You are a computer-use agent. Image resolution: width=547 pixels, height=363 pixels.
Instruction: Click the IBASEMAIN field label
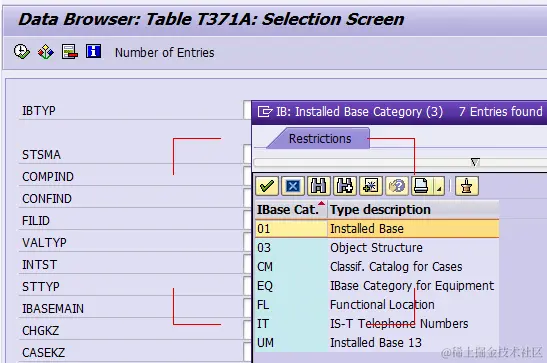click(x=53, y=309)
